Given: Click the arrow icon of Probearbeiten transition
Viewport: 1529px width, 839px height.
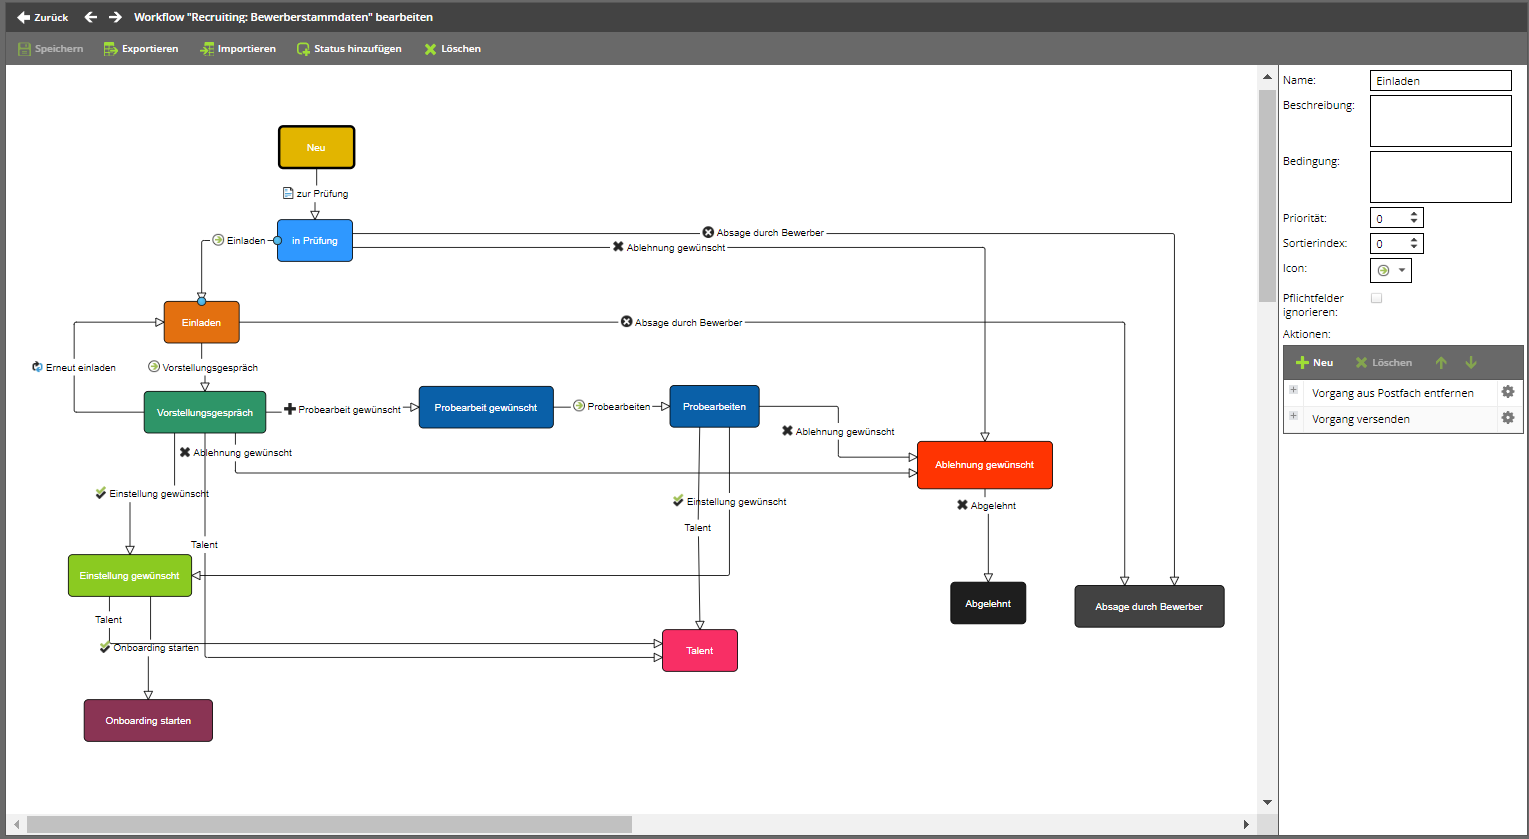Looking at the screenshot, I should click(x=579, y=406).
